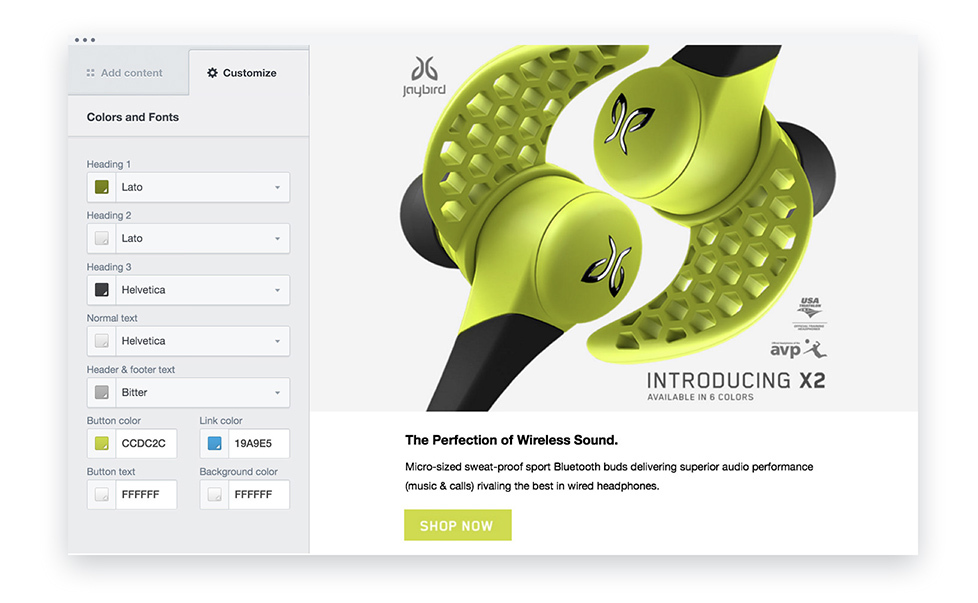Click the Link color hex field 19A9E5

coord(259,443)
